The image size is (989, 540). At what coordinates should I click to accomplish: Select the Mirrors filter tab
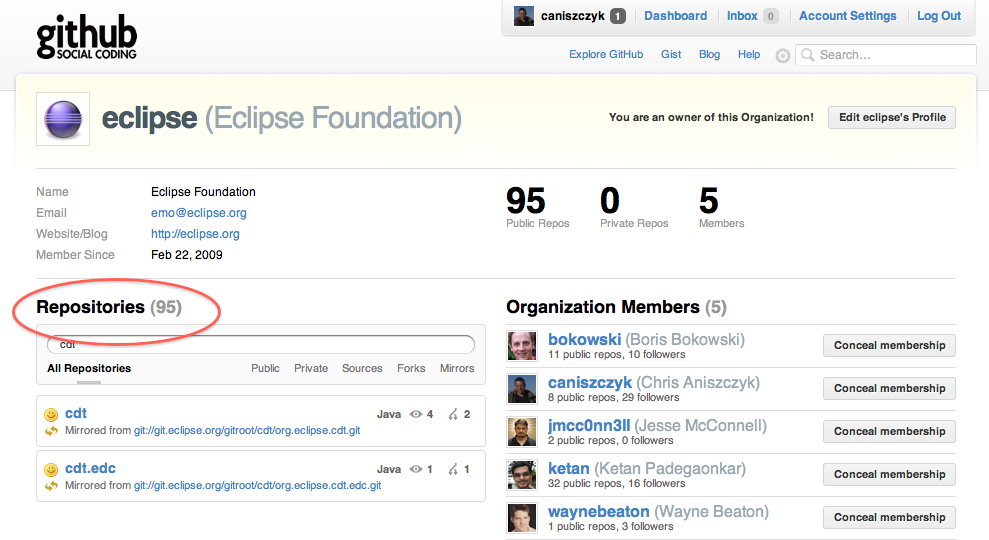point(457,368)
